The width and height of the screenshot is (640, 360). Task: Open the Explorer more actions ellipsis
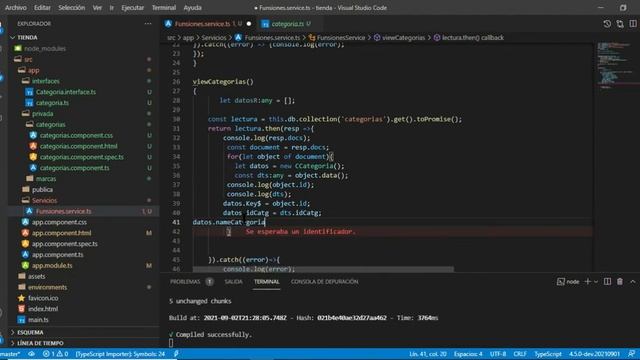coord(148,24)
